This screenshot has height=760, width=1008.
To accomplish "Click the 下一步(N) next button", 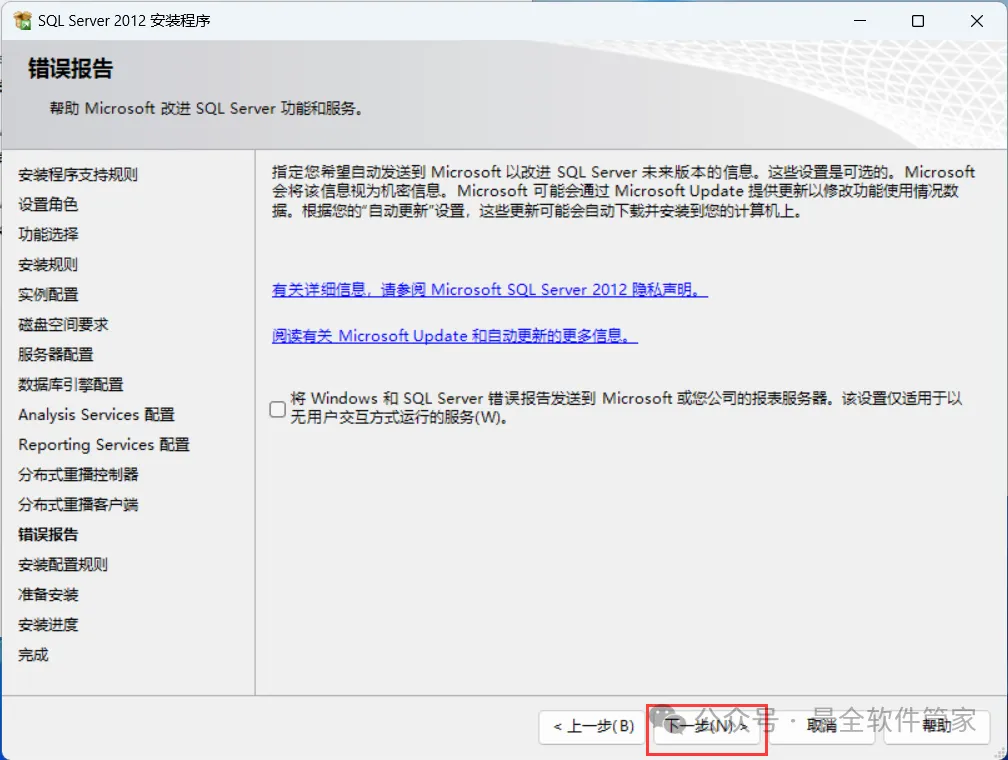I will tap(706, 727).
